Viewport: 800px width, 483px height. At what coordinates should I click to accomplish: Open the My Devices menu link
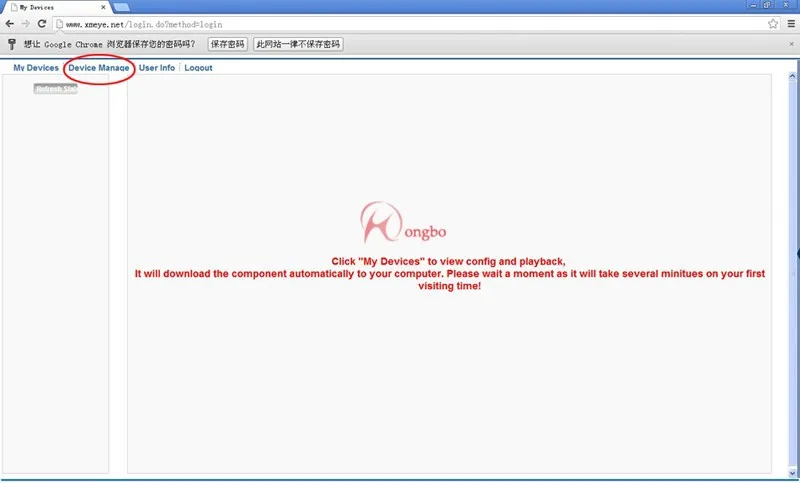(x=36, y=67)
